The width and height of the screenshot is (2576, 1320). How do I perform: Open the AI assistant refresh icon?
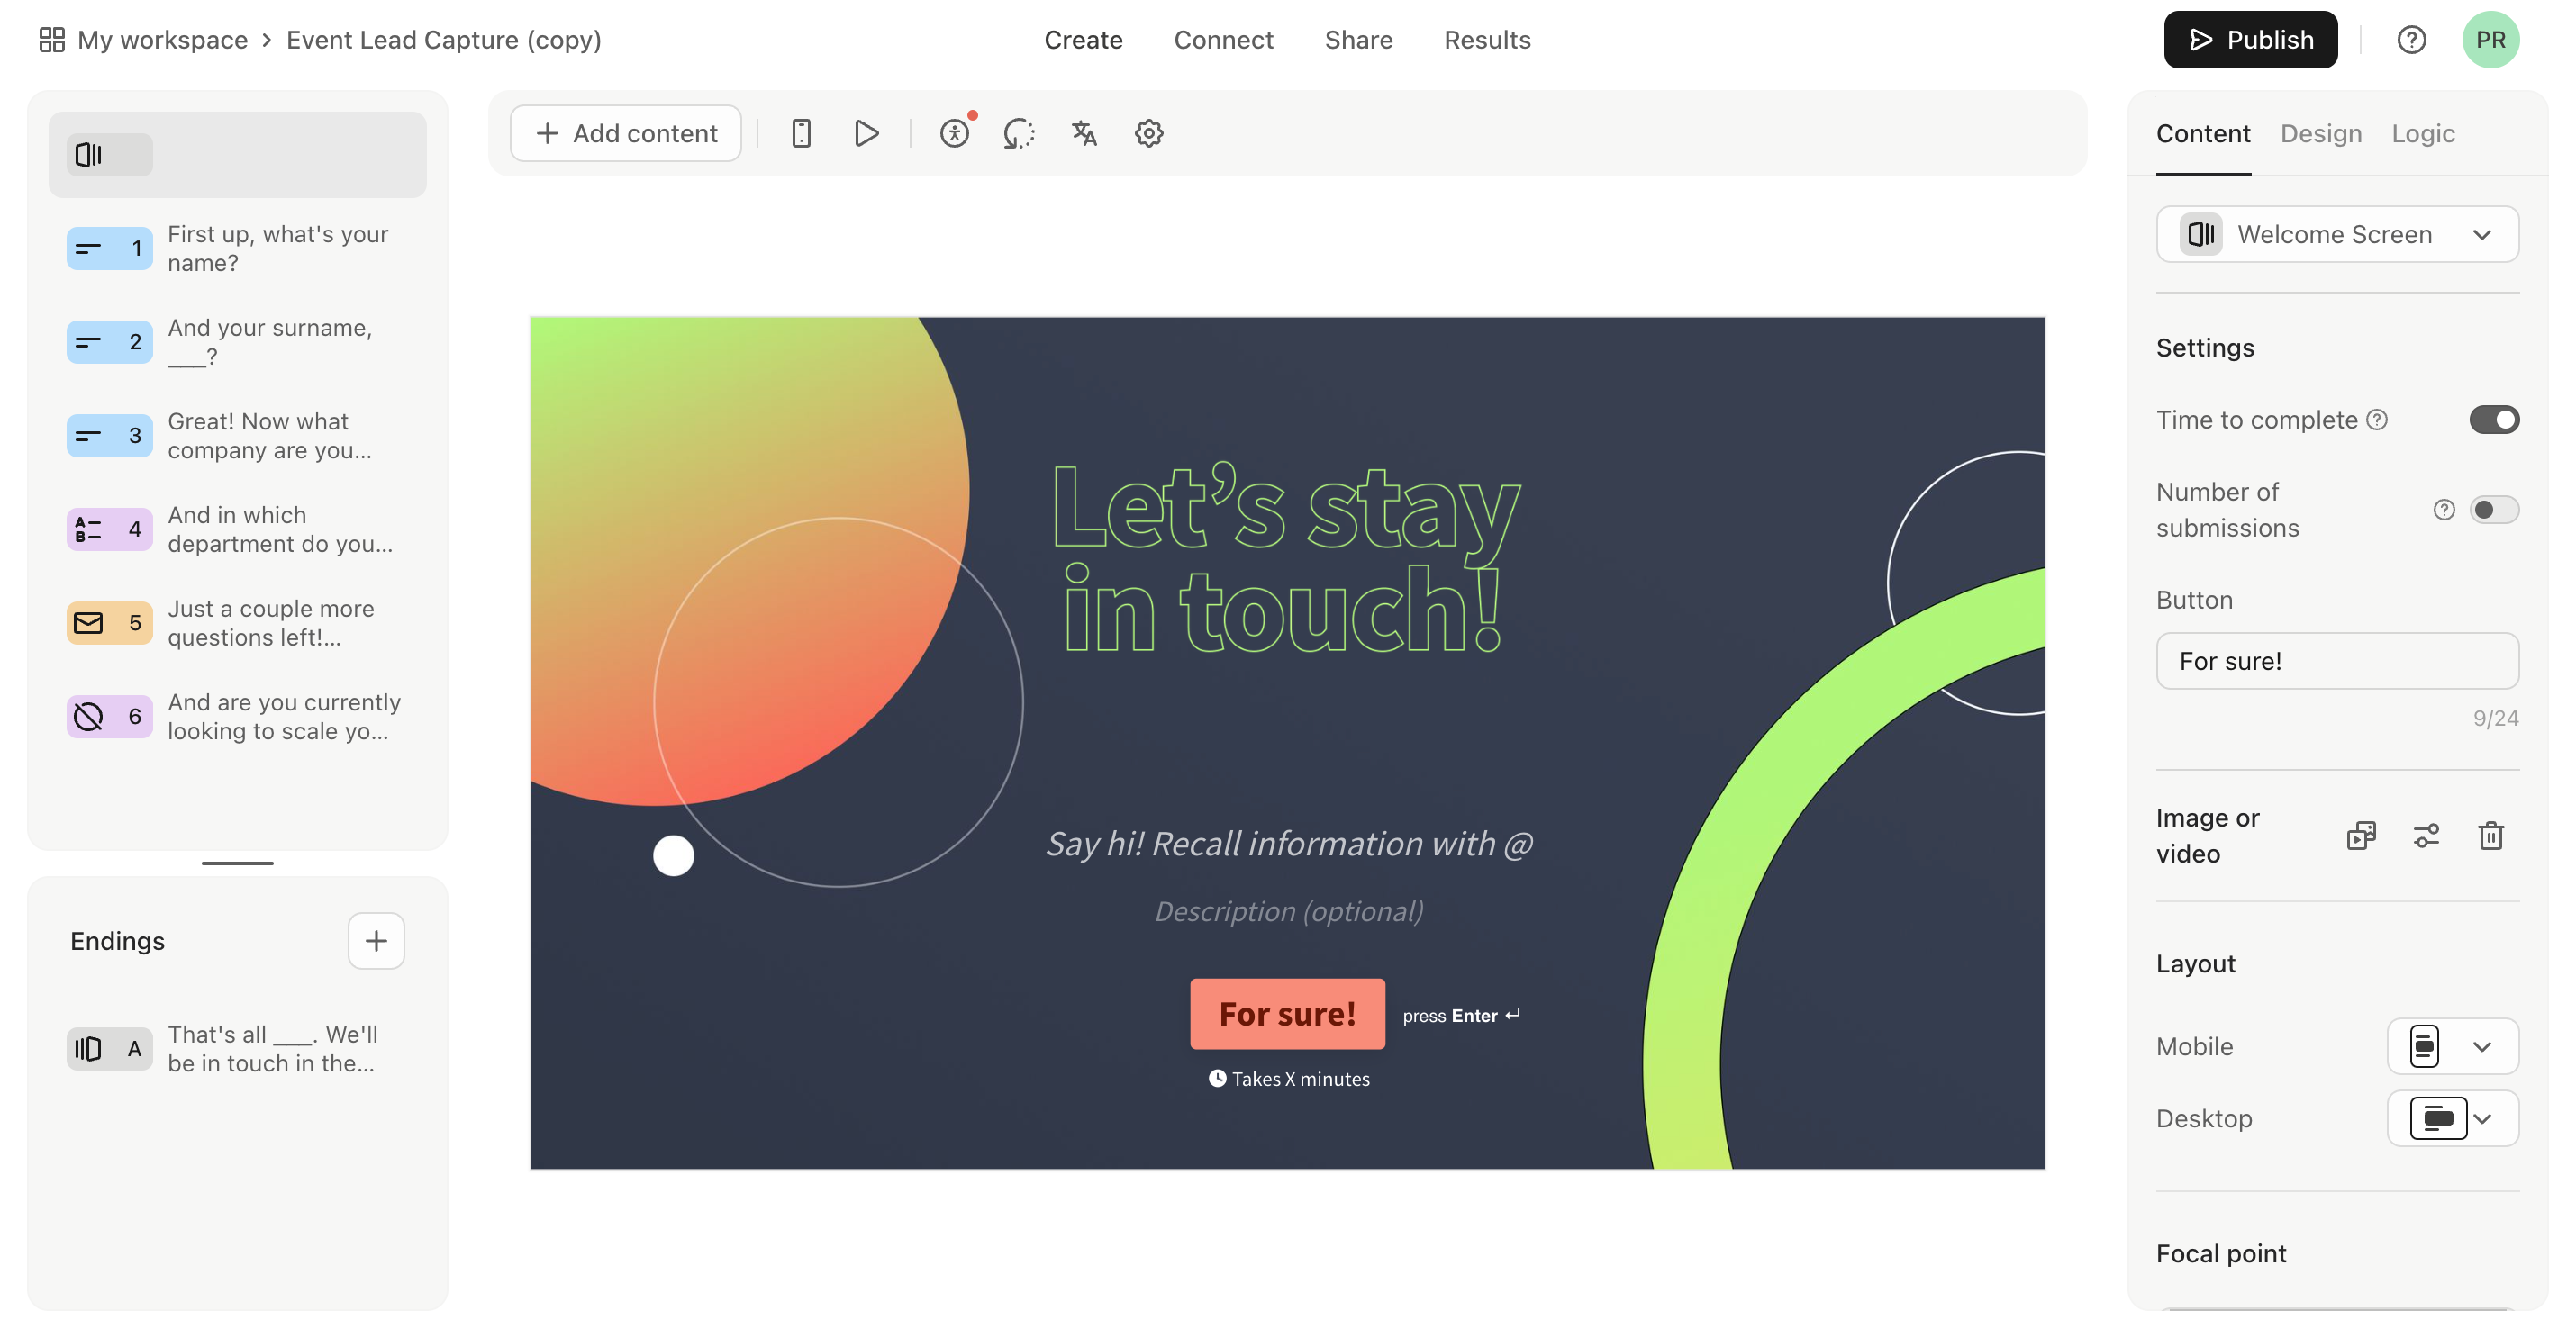tap(1019, 133)
